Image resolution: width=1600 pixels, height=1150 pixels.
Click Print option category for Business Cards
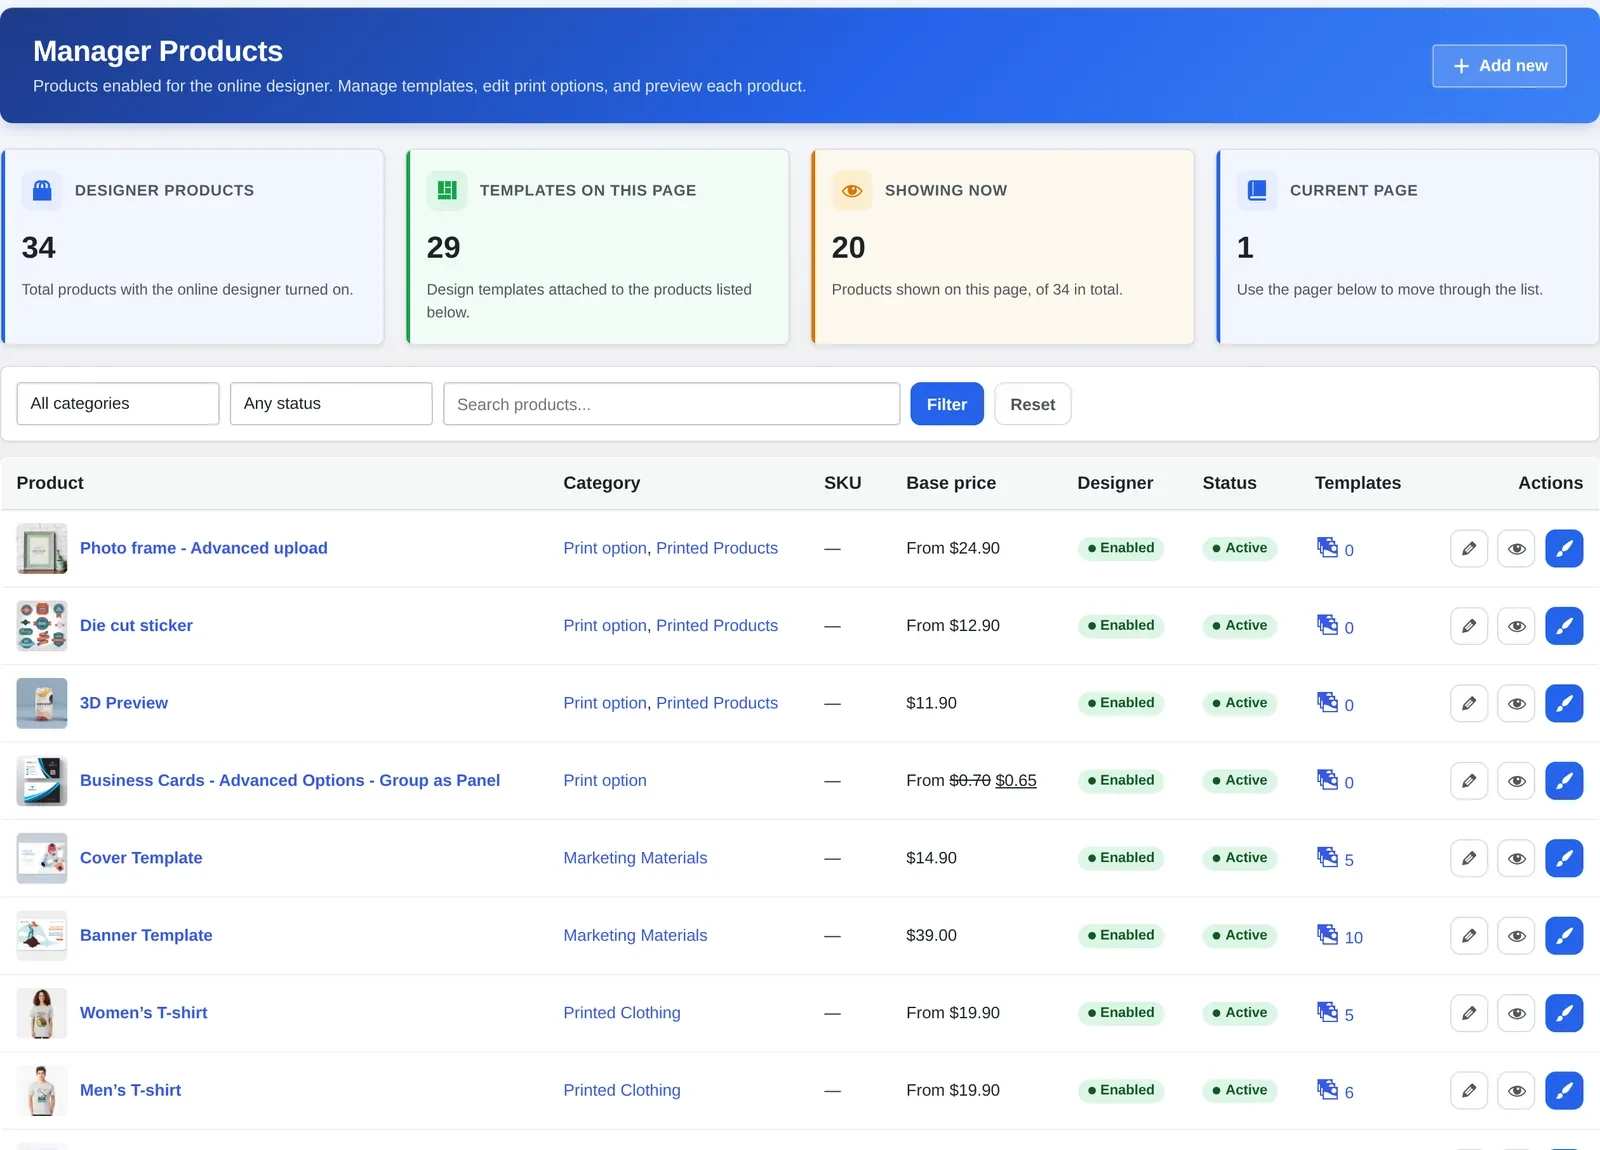[x=605, y=781]
